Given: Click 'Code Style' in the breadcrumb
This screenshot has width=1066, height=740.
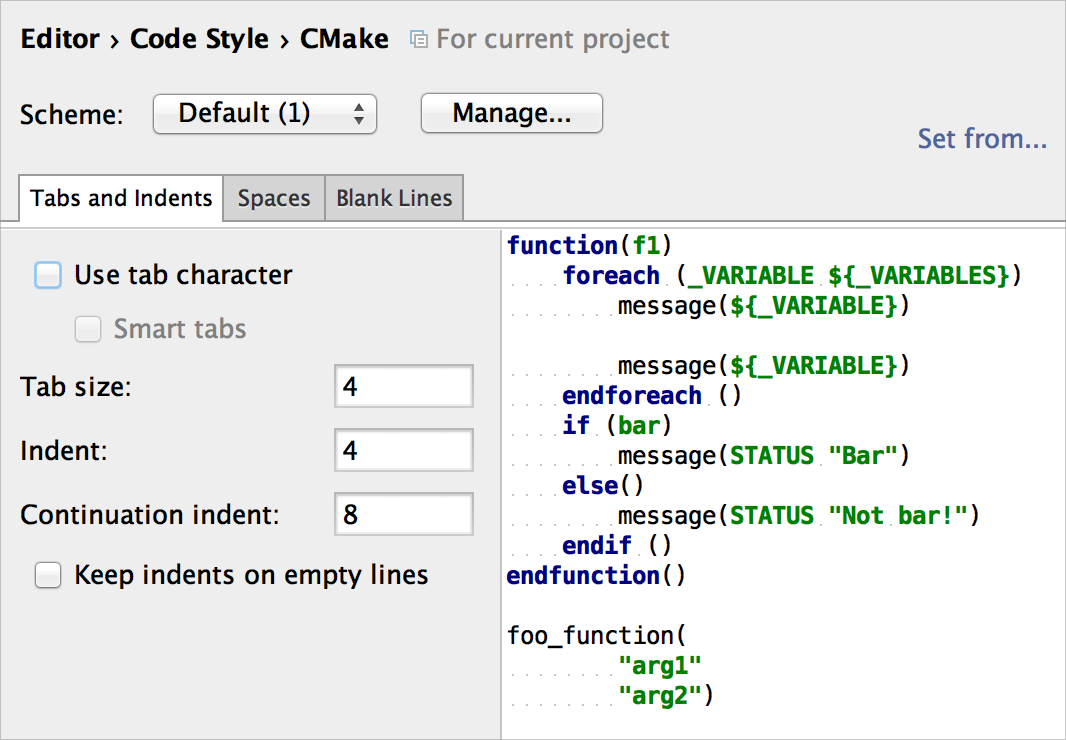Looking at the screenshot, I should [x=199, y=39].
